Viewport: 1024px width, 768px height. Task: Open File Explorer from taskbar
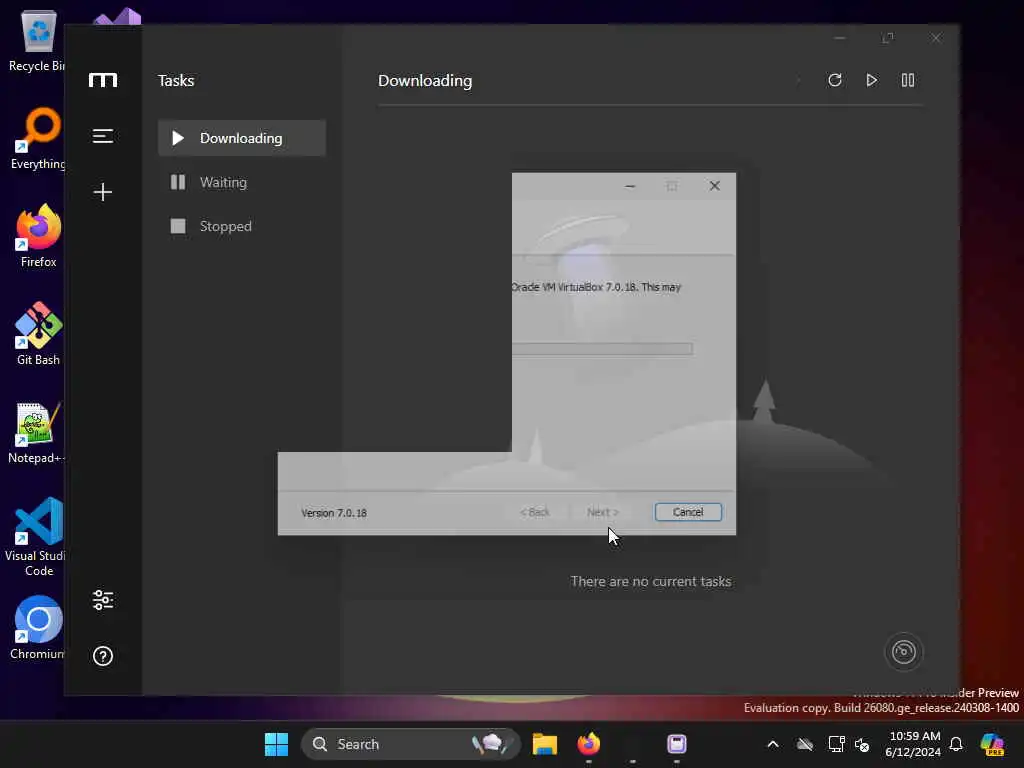click(x=545, y=744)
